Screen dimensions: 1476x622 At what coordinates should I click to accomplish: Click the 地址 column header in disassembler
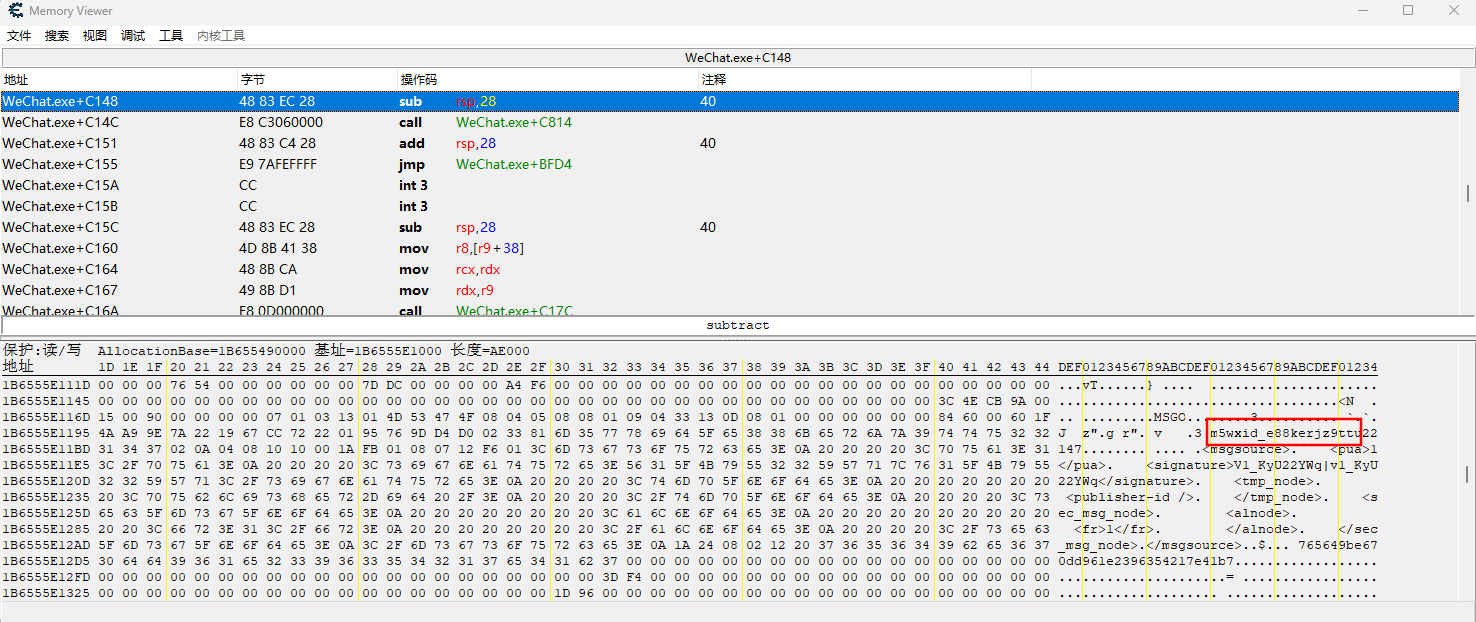(x=118, y=79)
